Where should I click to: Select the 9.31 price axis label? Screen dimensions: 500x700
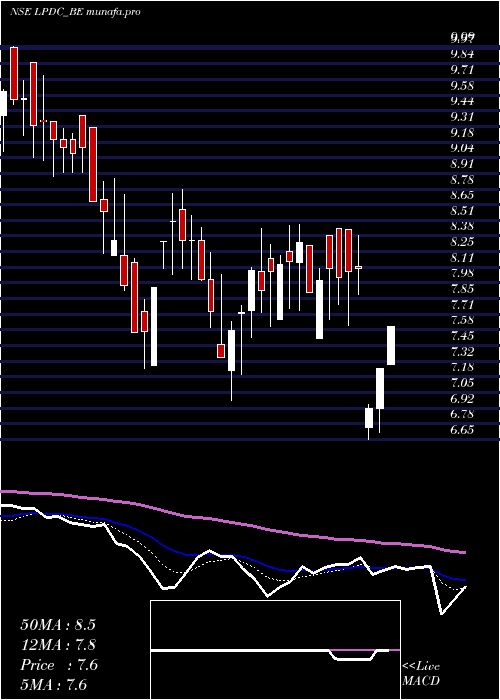click(x=462, y=117)
